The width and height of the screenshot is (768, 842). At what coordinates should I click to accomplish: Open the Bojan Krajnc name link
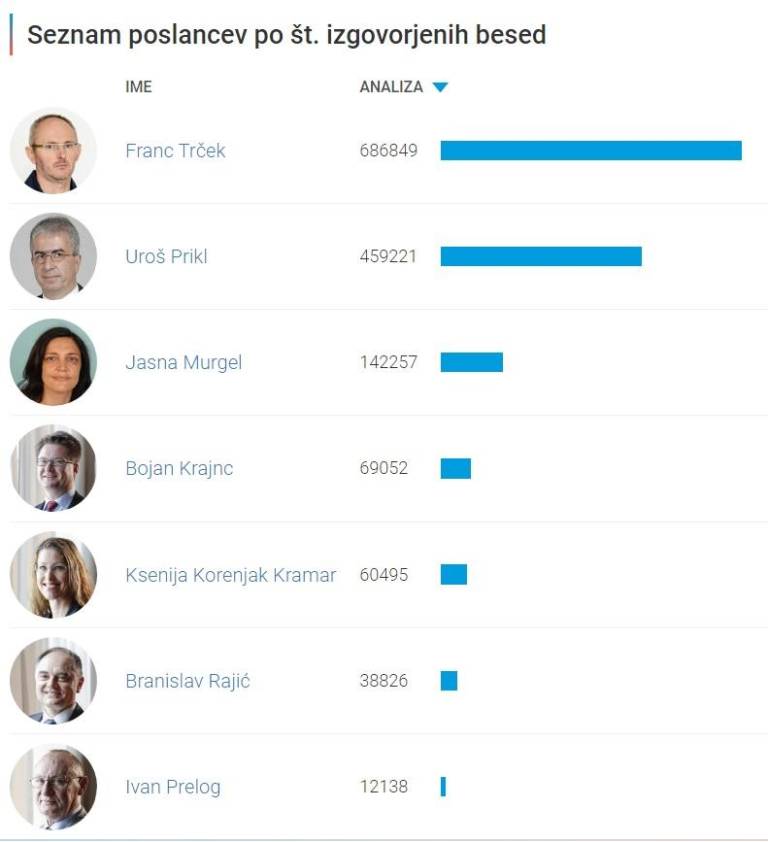[179, 468]
